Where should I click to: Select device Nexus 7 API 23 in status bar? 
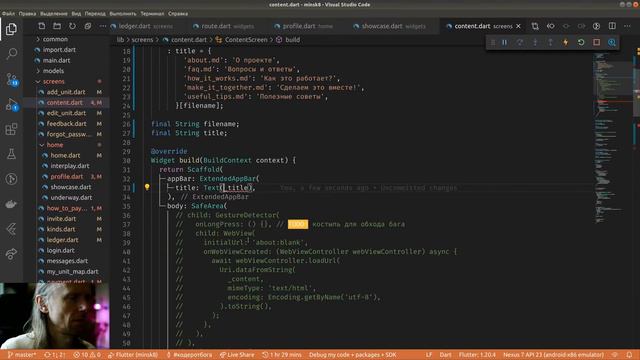tap(553, 355)
